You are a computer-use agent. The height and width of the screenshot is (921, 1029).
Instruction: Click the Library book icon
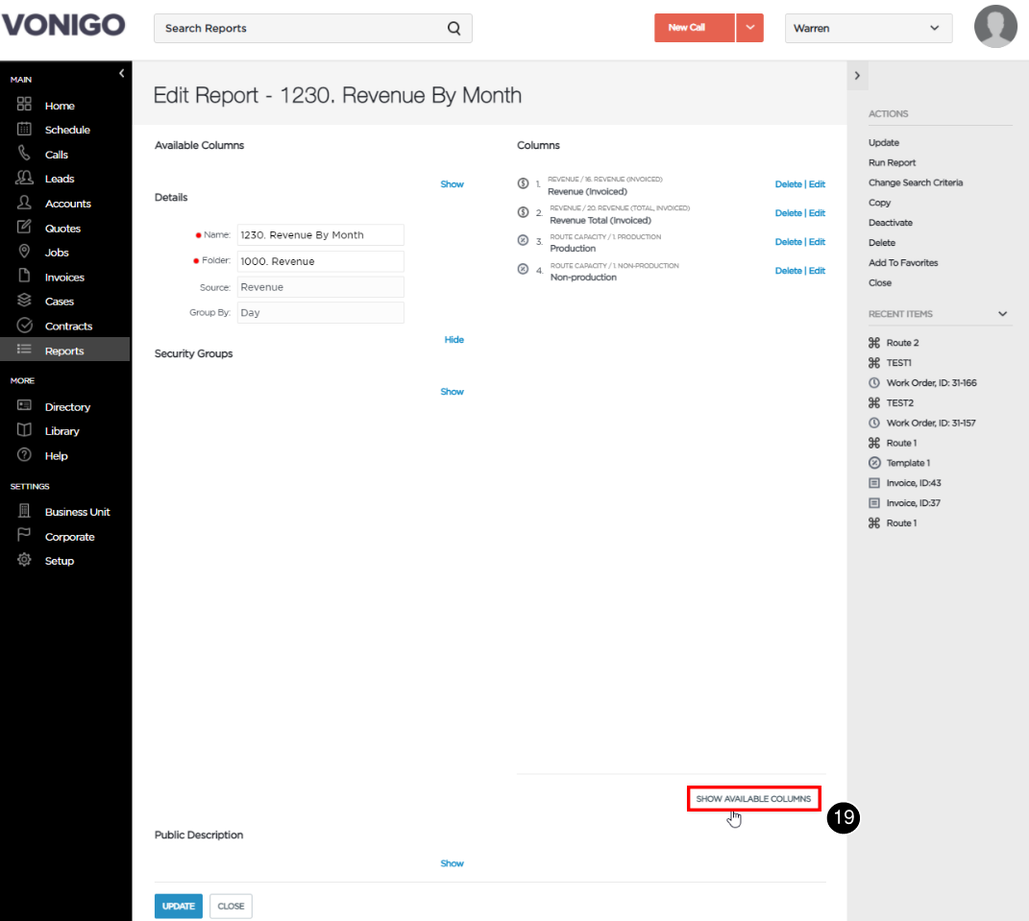pyautogui.click(x=24, y=431)
